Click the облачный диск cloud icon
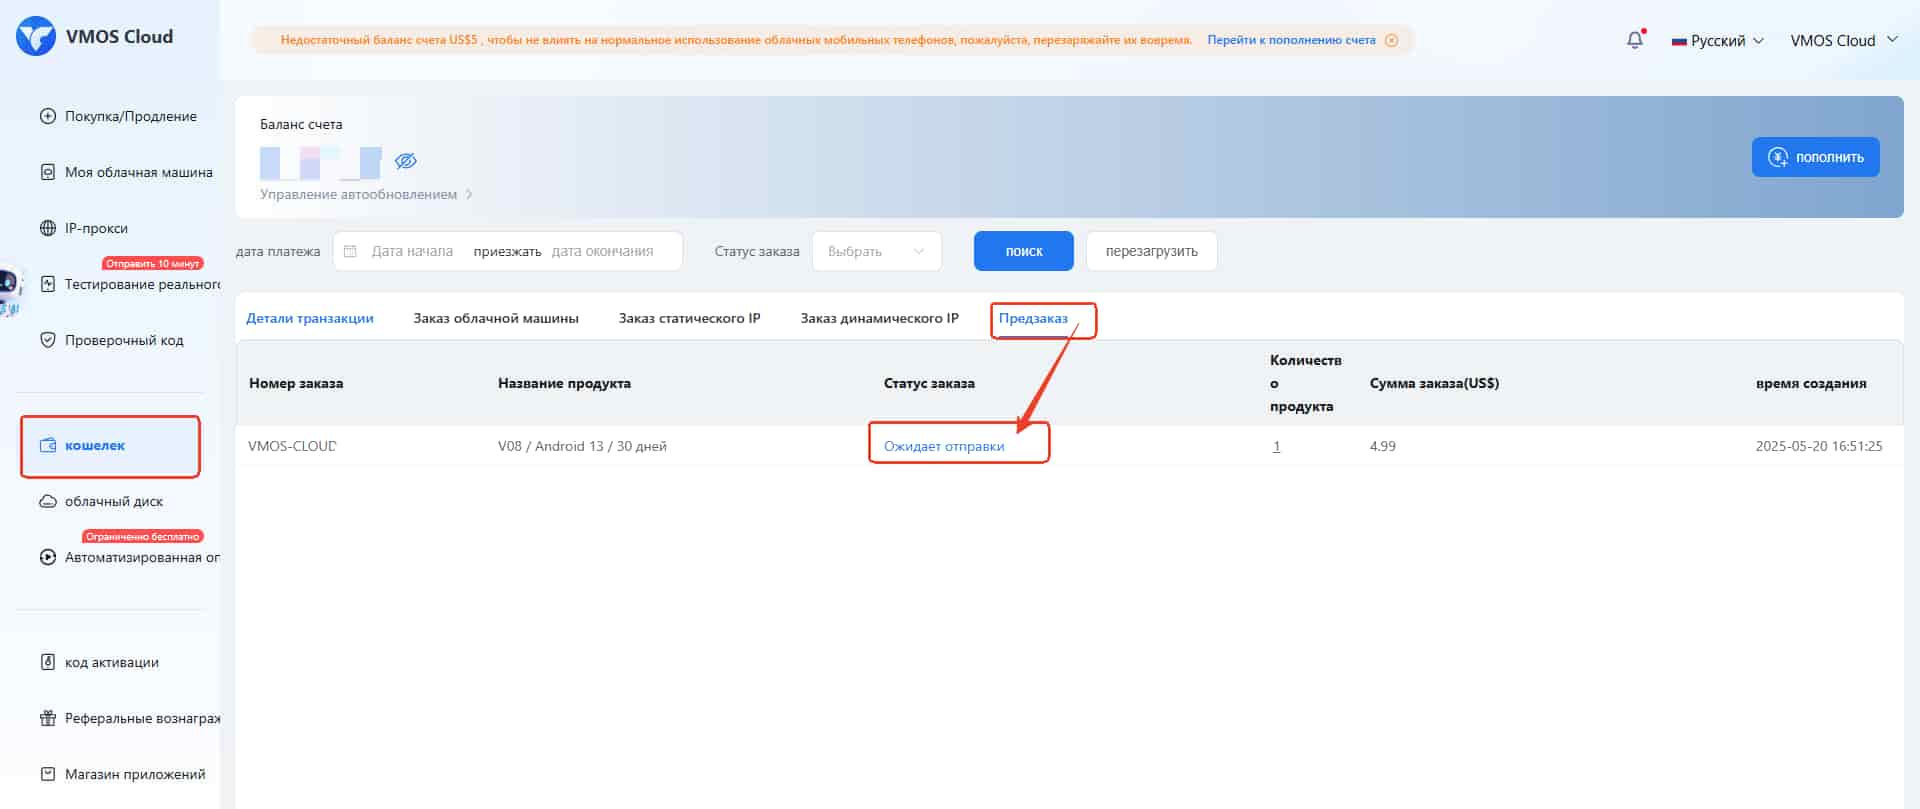Viewport: 1920px width, 809px height. point(47,501)
